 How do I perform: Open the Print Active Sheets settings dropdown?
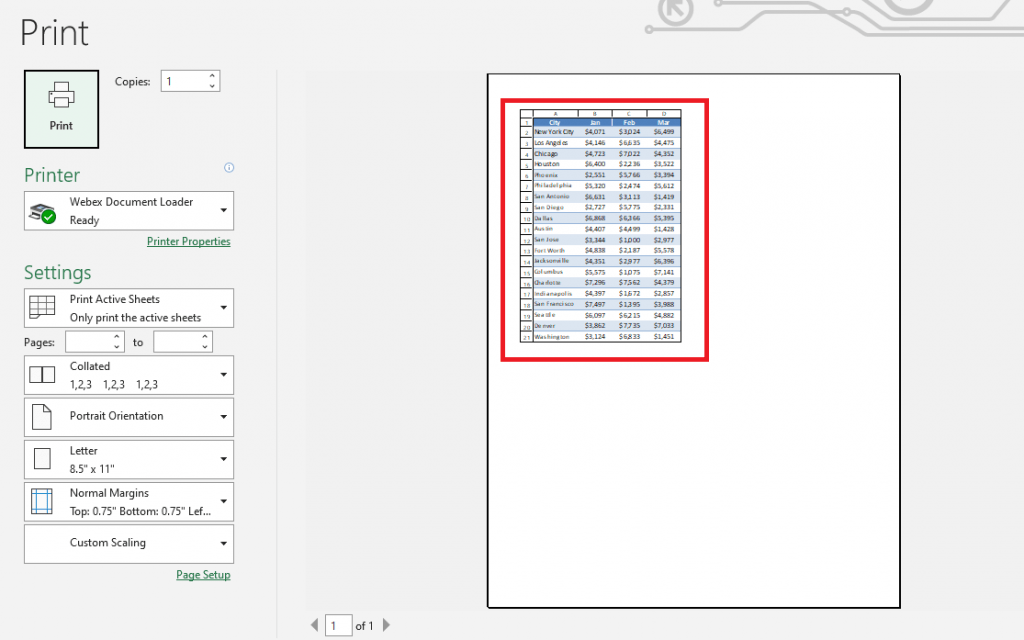(x=225, y=308)
